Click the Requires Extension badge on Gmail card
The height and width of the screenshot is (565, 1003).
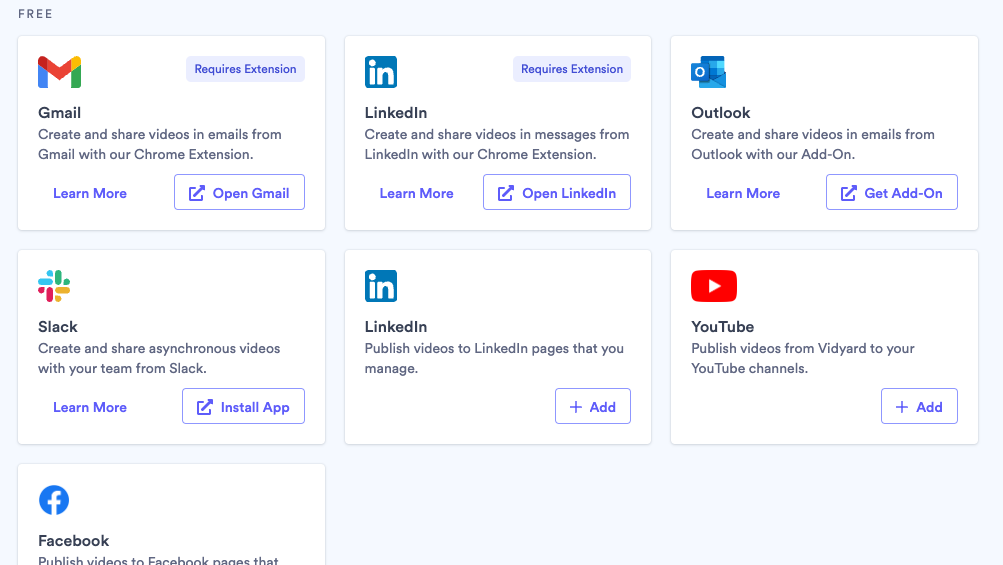coord(245,69)
